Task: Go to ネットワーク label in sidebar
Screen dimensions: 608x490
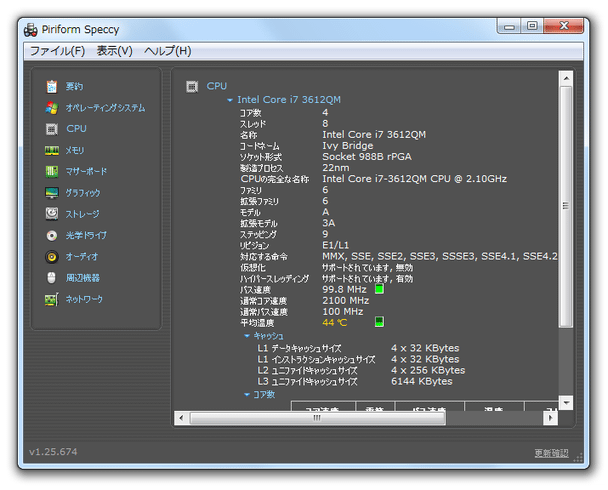Action: pyautogui.click(x=84, y=299)
